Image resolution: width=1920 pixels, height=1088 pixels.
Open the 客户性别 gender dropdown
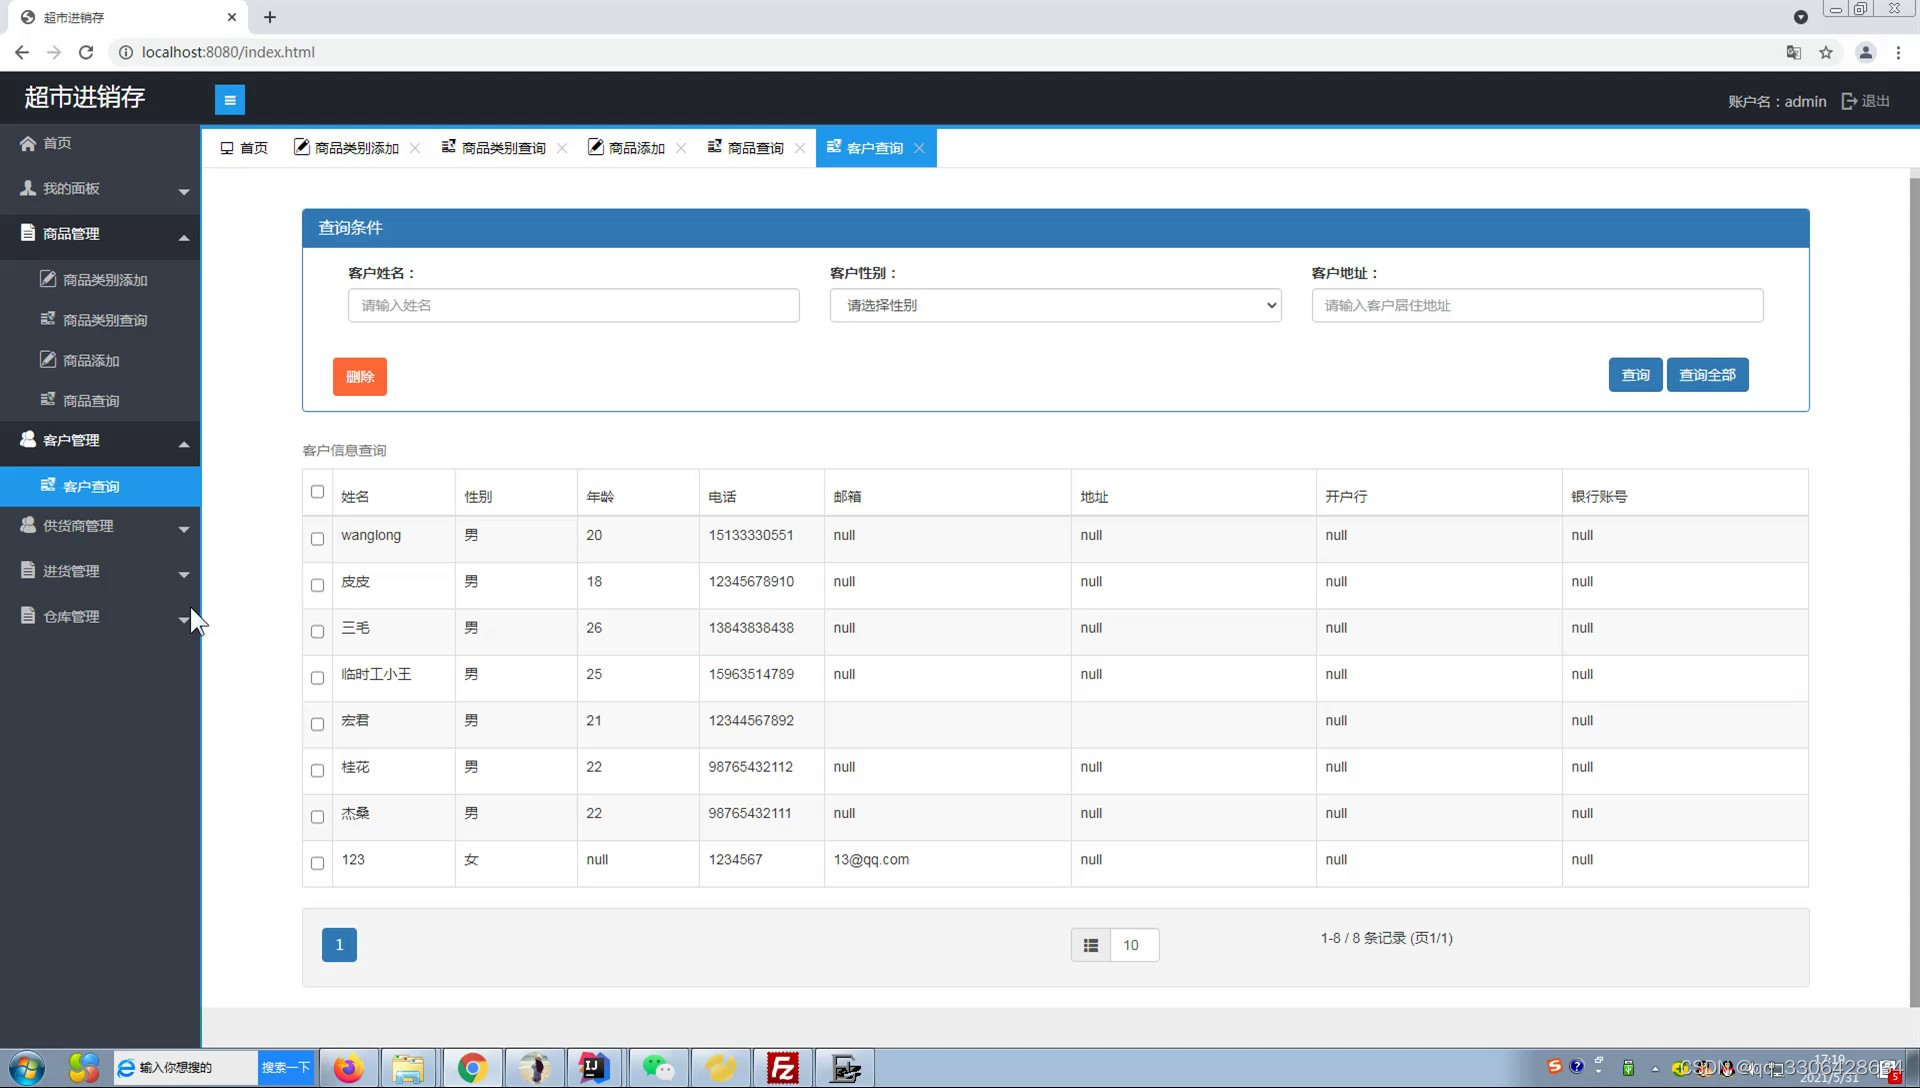(1055, 305)
